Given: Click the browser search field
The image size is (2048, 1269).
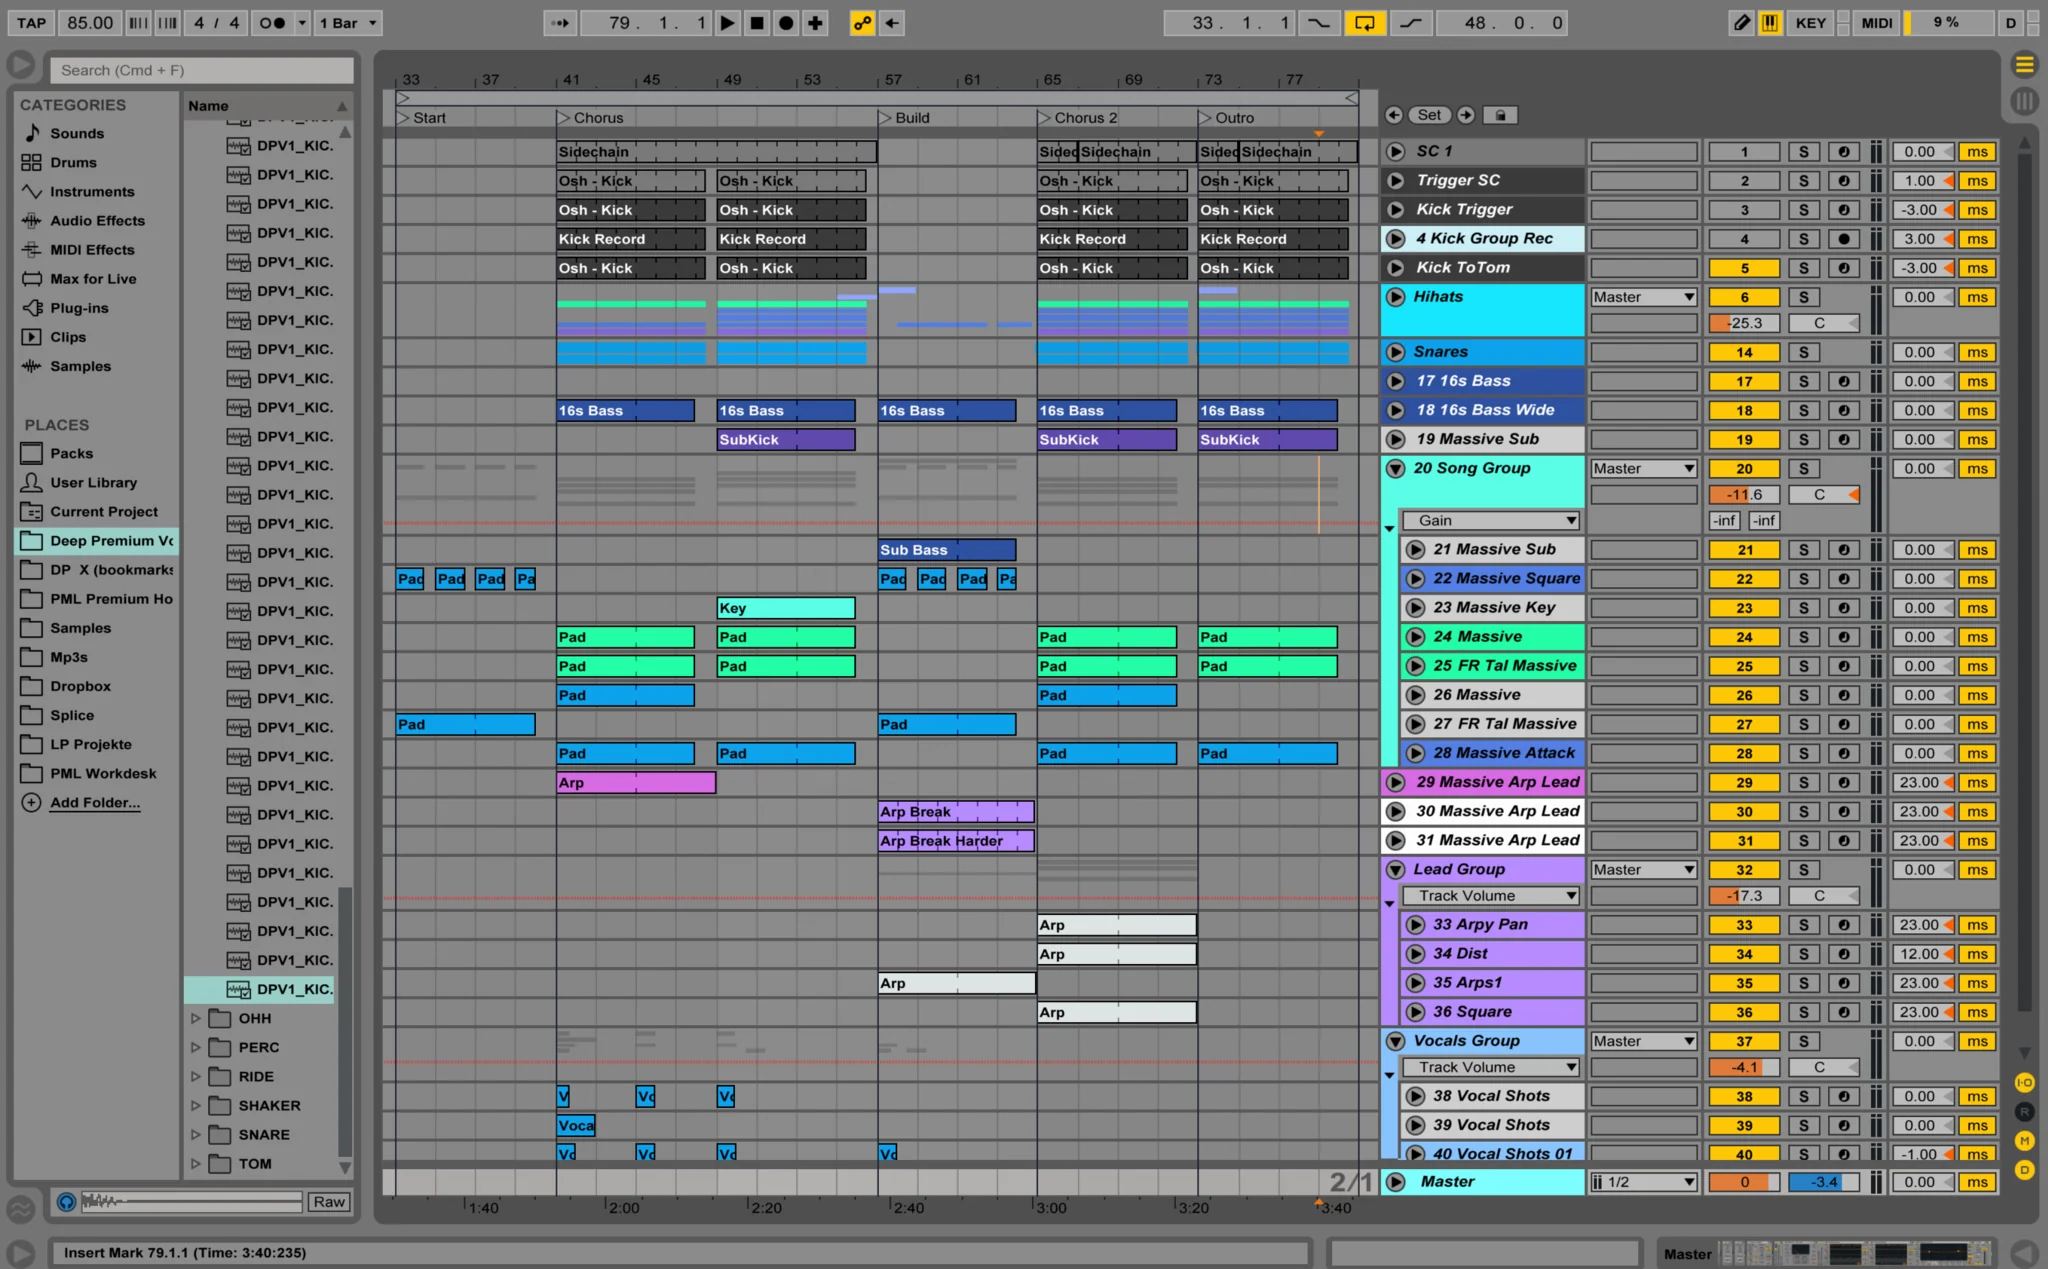Looking at the screenshot, I should click(202, 70).
